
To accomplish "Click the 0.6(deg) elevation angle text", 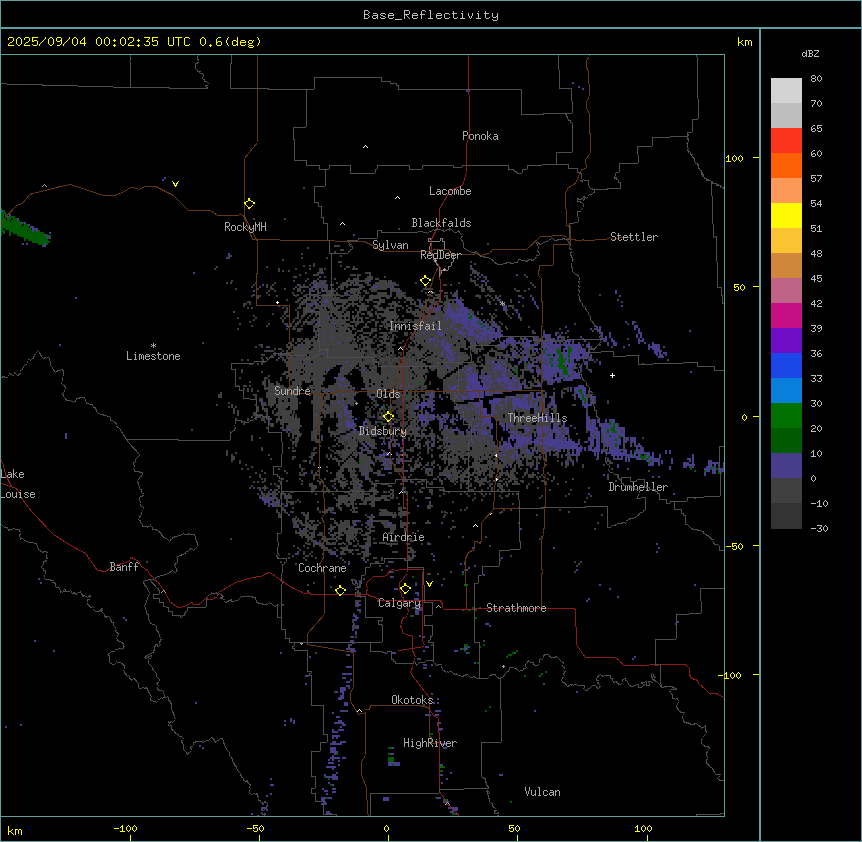I will (x=230, y=42).
